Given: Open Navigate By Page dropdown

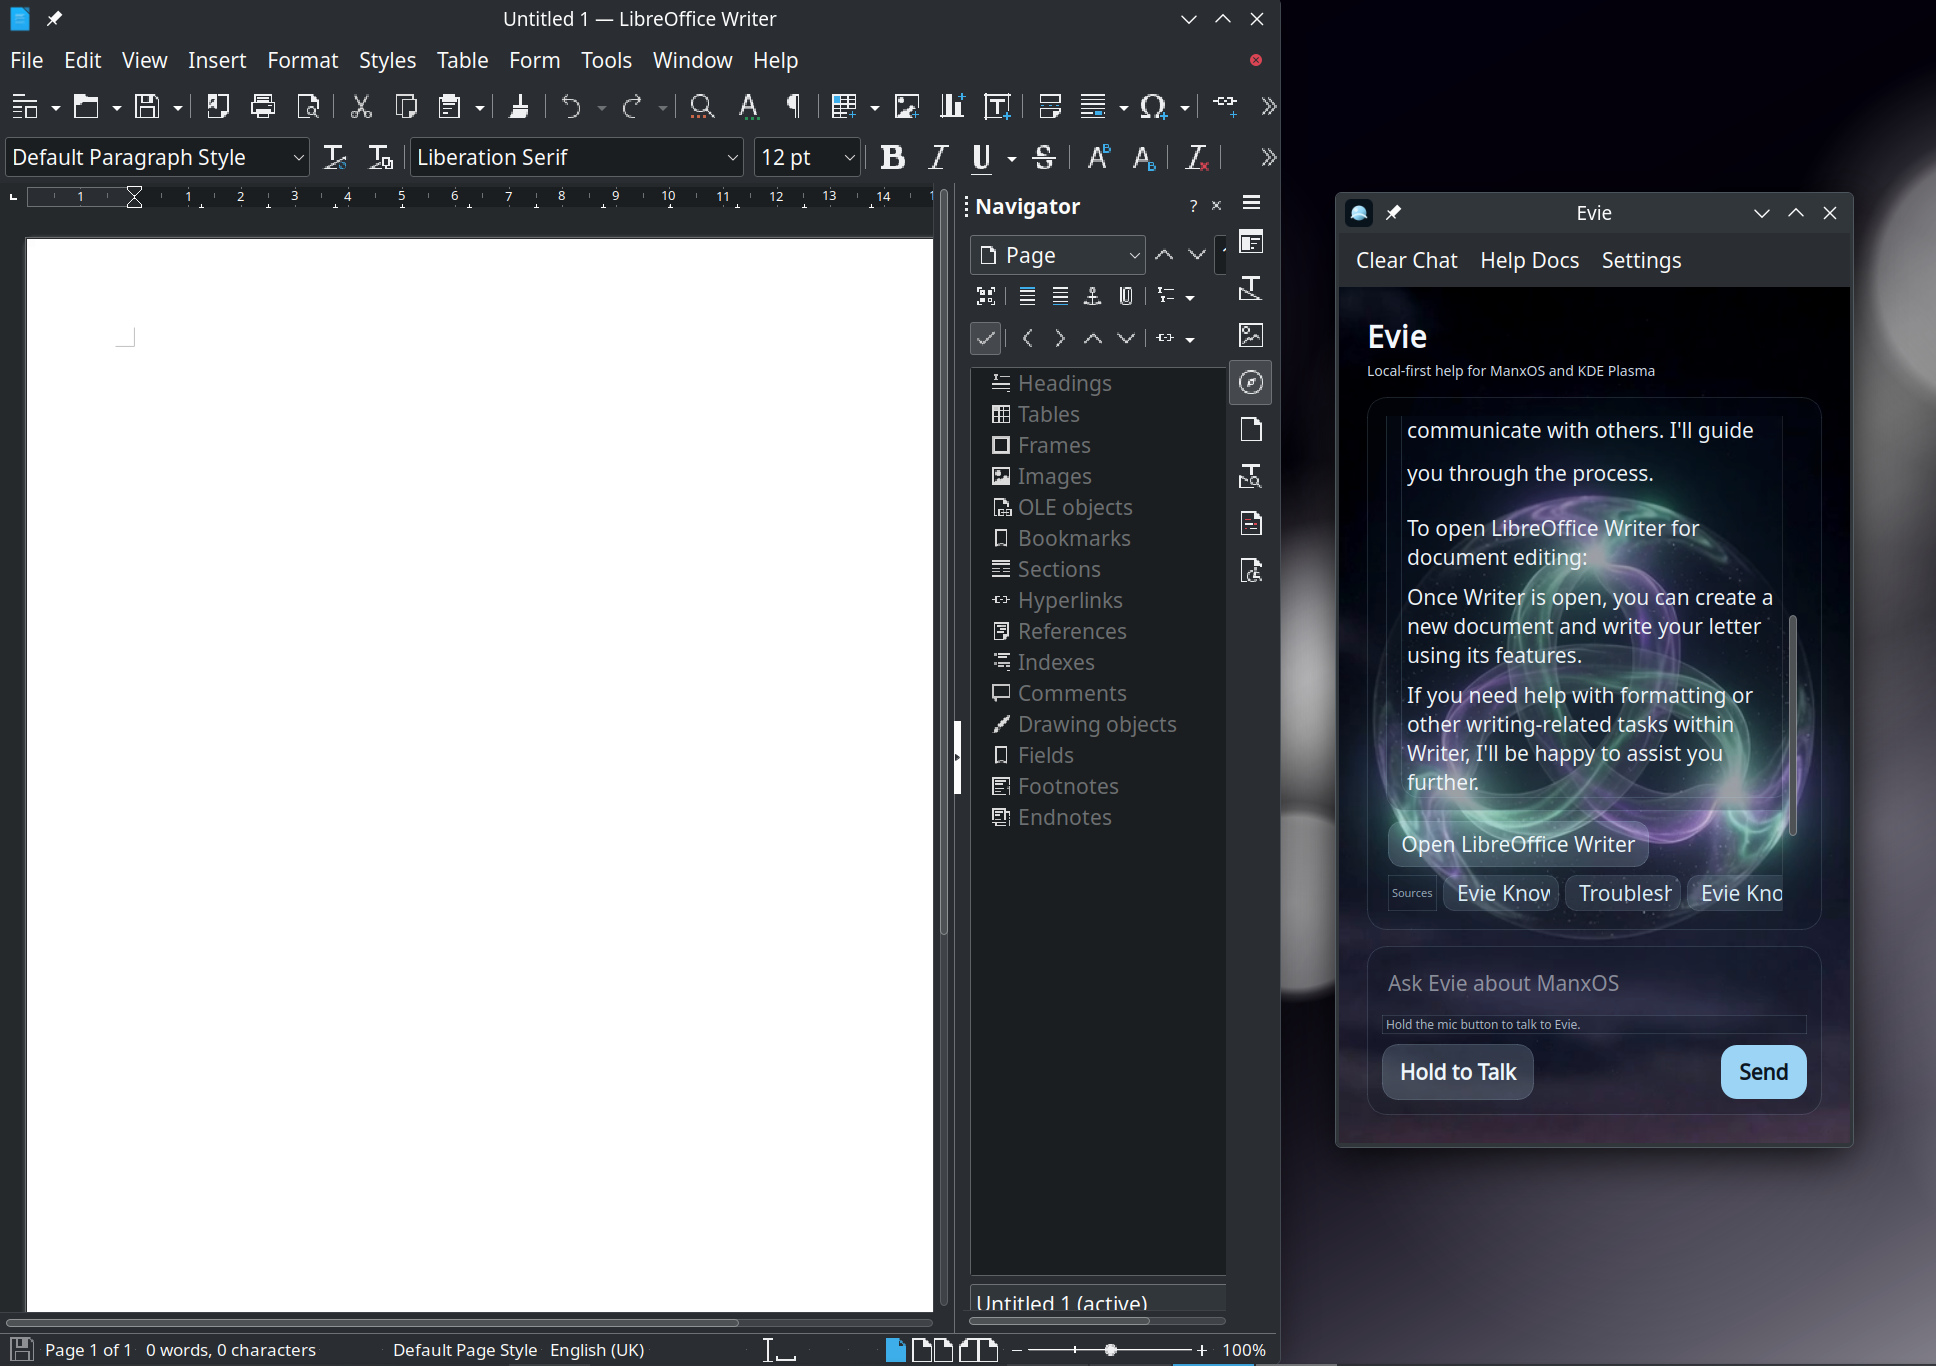Looking at the screenshot, I should (1057, 255).
